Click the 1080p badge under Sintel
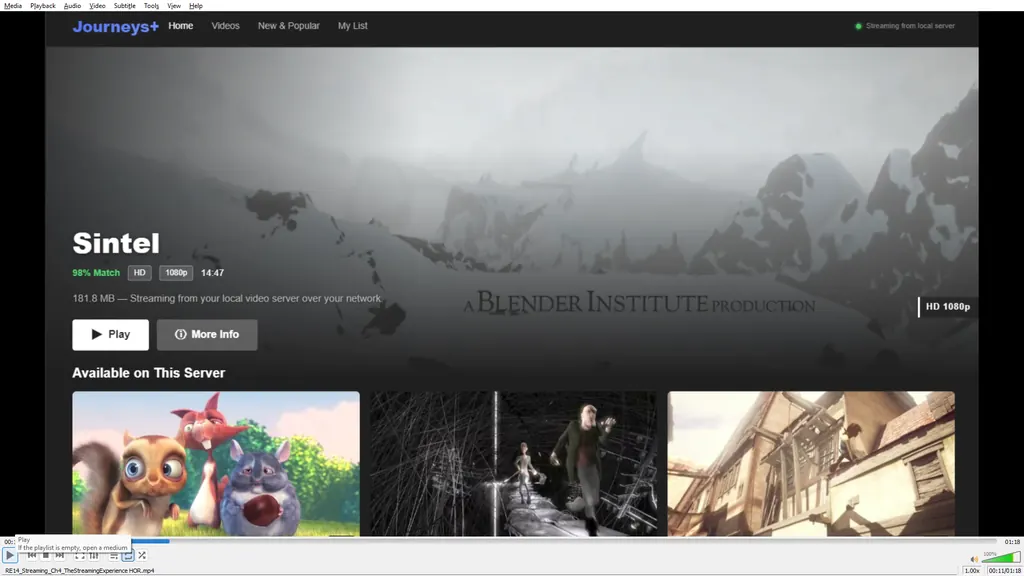This screenshot has height=576, width=1024. click(176, 273)
